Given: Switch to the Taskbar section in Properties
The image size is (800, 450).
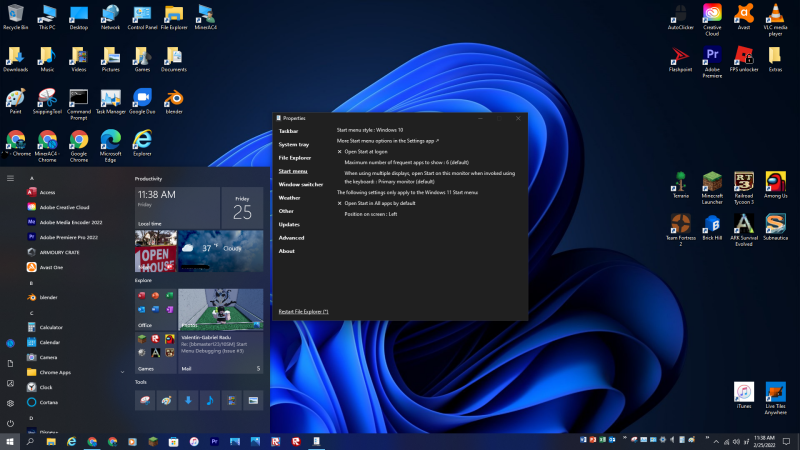Looking at the screenshot, I should pos(288,131).
